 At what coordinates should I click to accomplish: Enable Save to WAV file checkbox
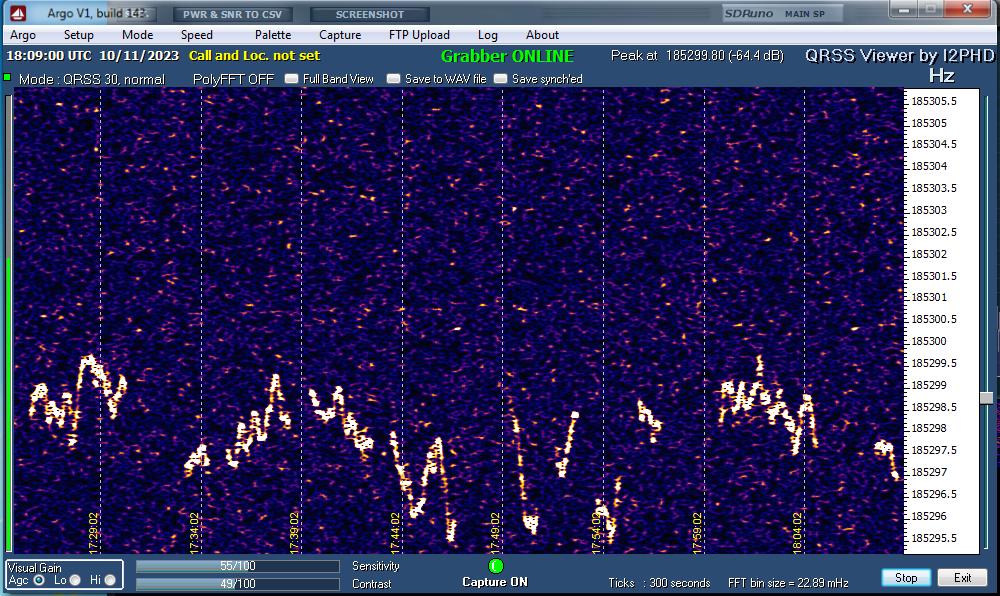pyautogui.click(x=393, y=79)
